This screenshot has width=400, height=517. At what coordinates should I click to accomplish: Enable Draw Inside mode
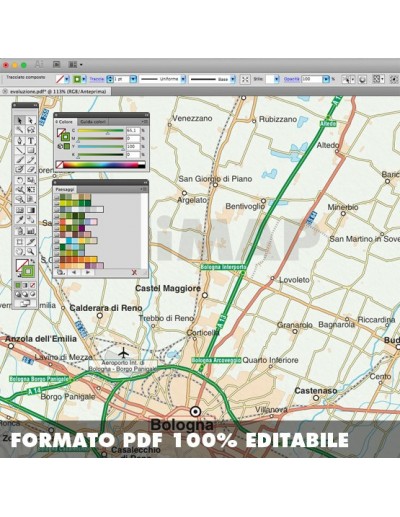pyautogui.click(x=32, y=294)
